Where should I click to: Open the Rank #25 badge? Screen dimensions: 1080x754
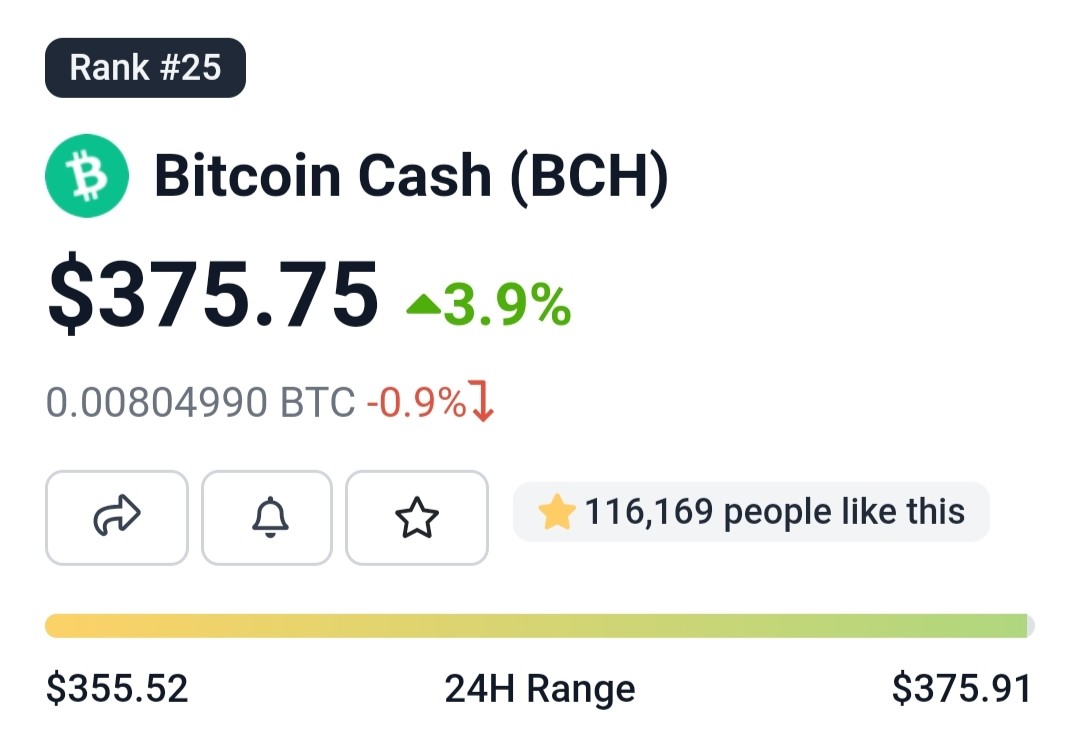point(145,67)
